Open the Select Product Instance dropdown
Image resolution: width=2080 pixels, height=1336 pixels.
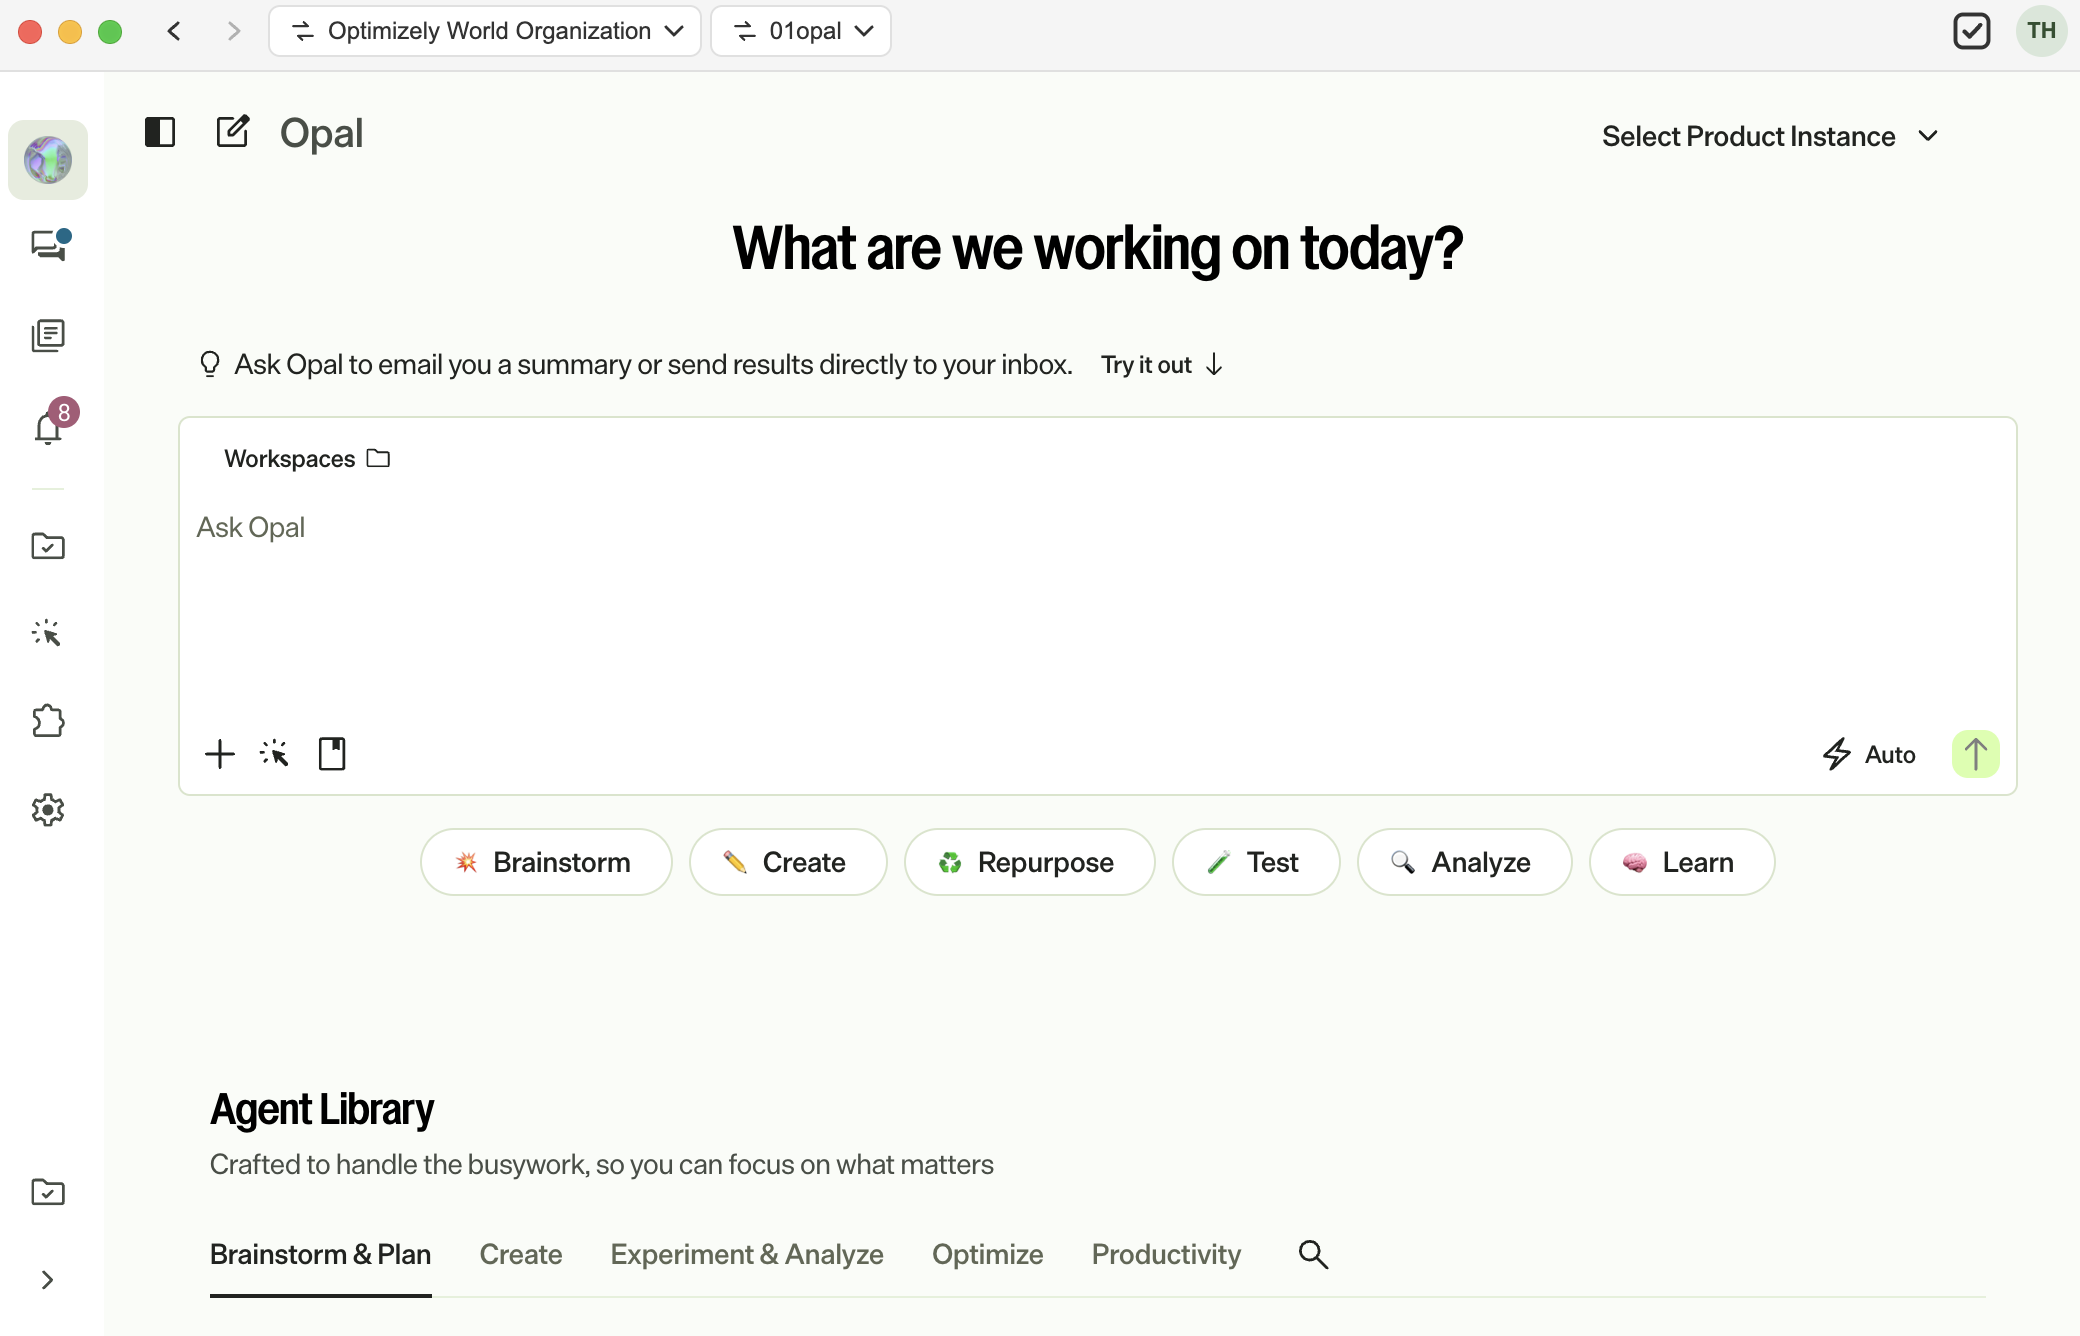(1770, 136)
